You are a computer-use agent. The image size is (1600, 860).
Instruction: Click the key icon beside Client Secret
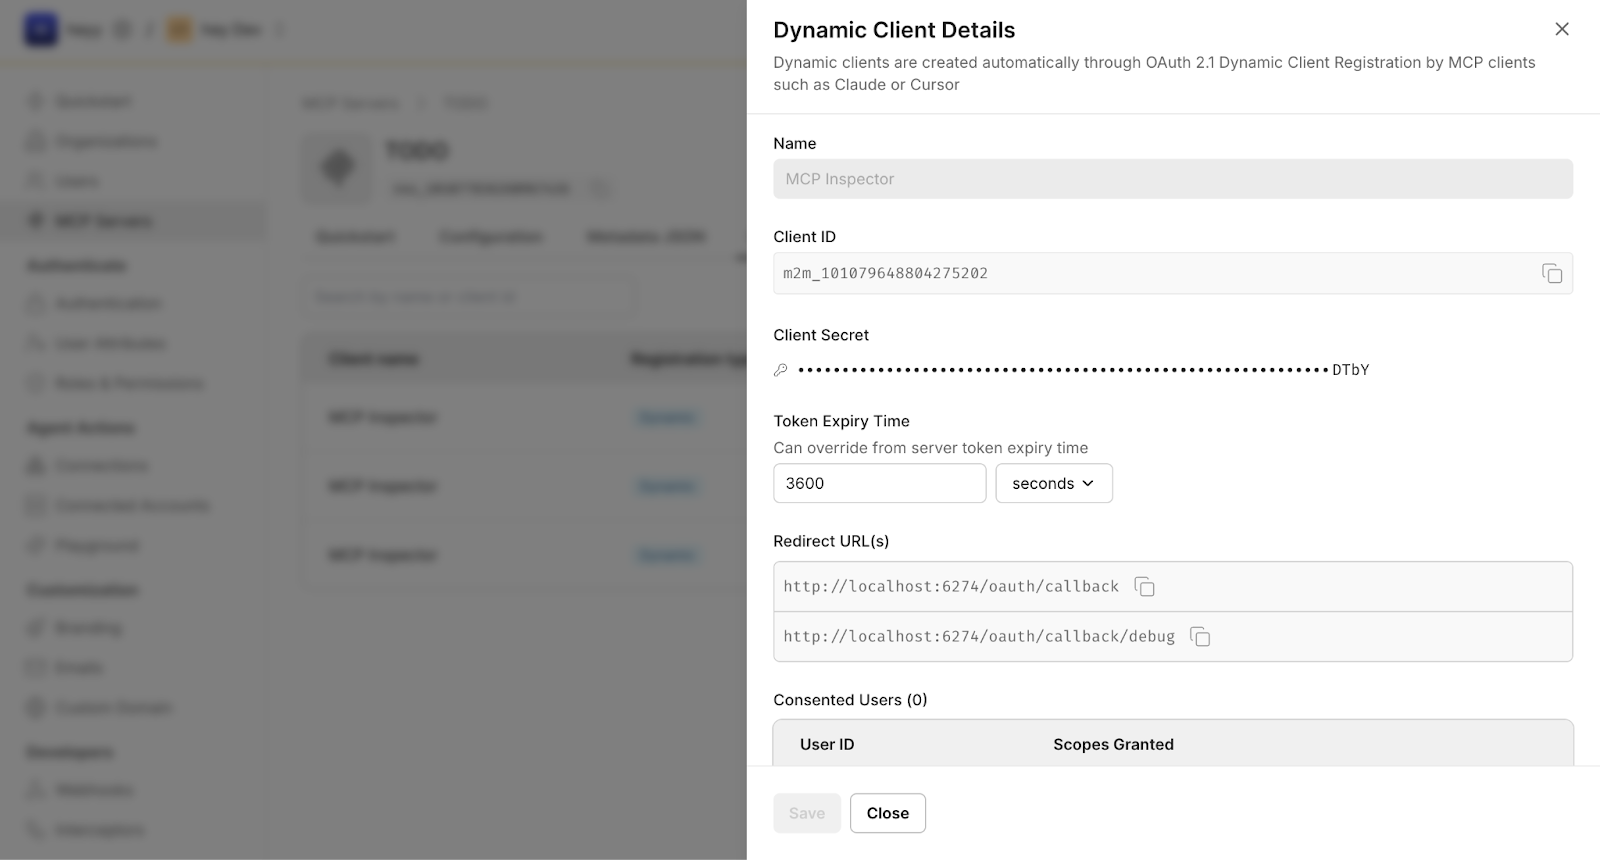(781, 370)
